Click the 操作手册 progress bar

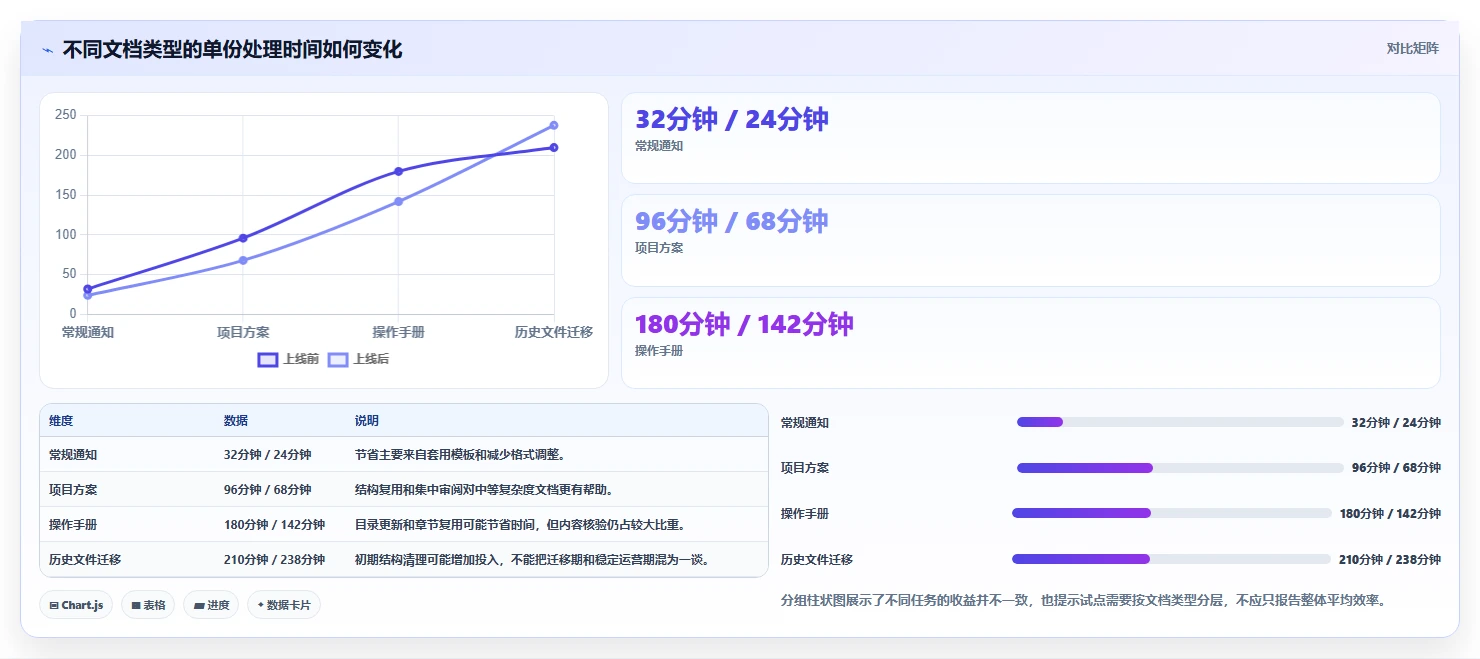[x=1172, y=513]
